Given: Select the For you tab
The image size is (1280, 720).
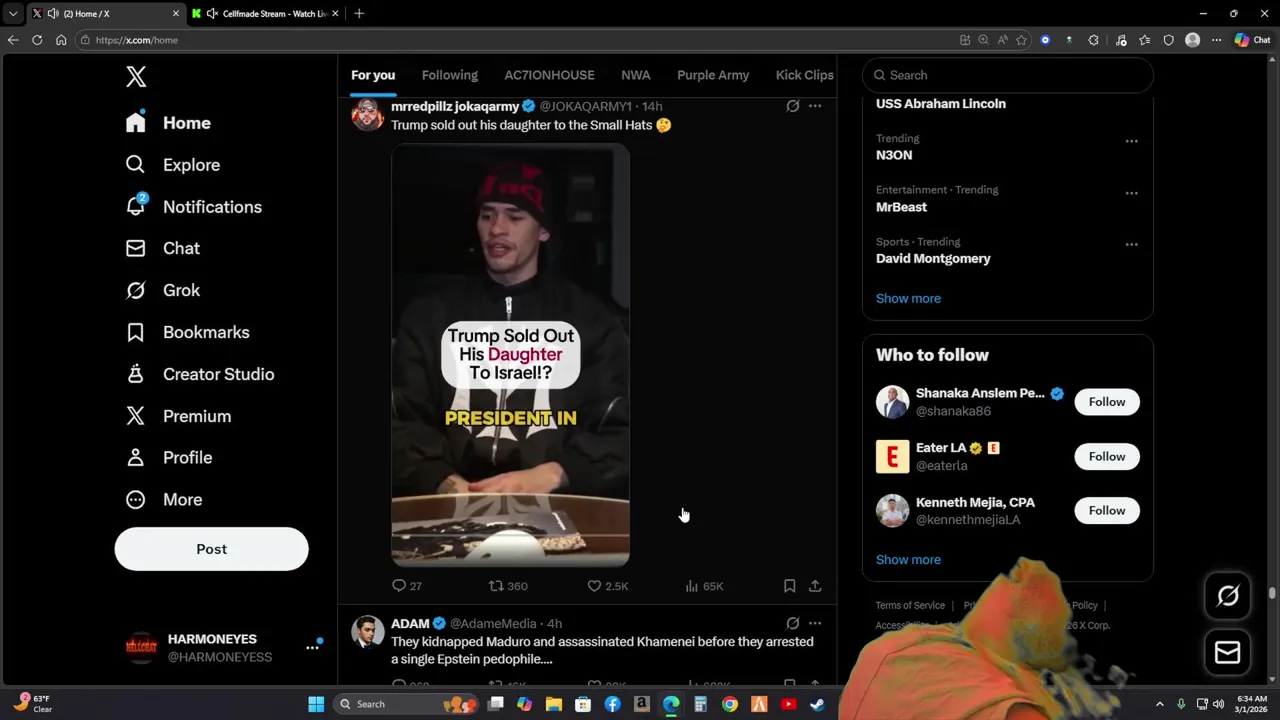Looking at the screenshot, I should pos(373,75).
